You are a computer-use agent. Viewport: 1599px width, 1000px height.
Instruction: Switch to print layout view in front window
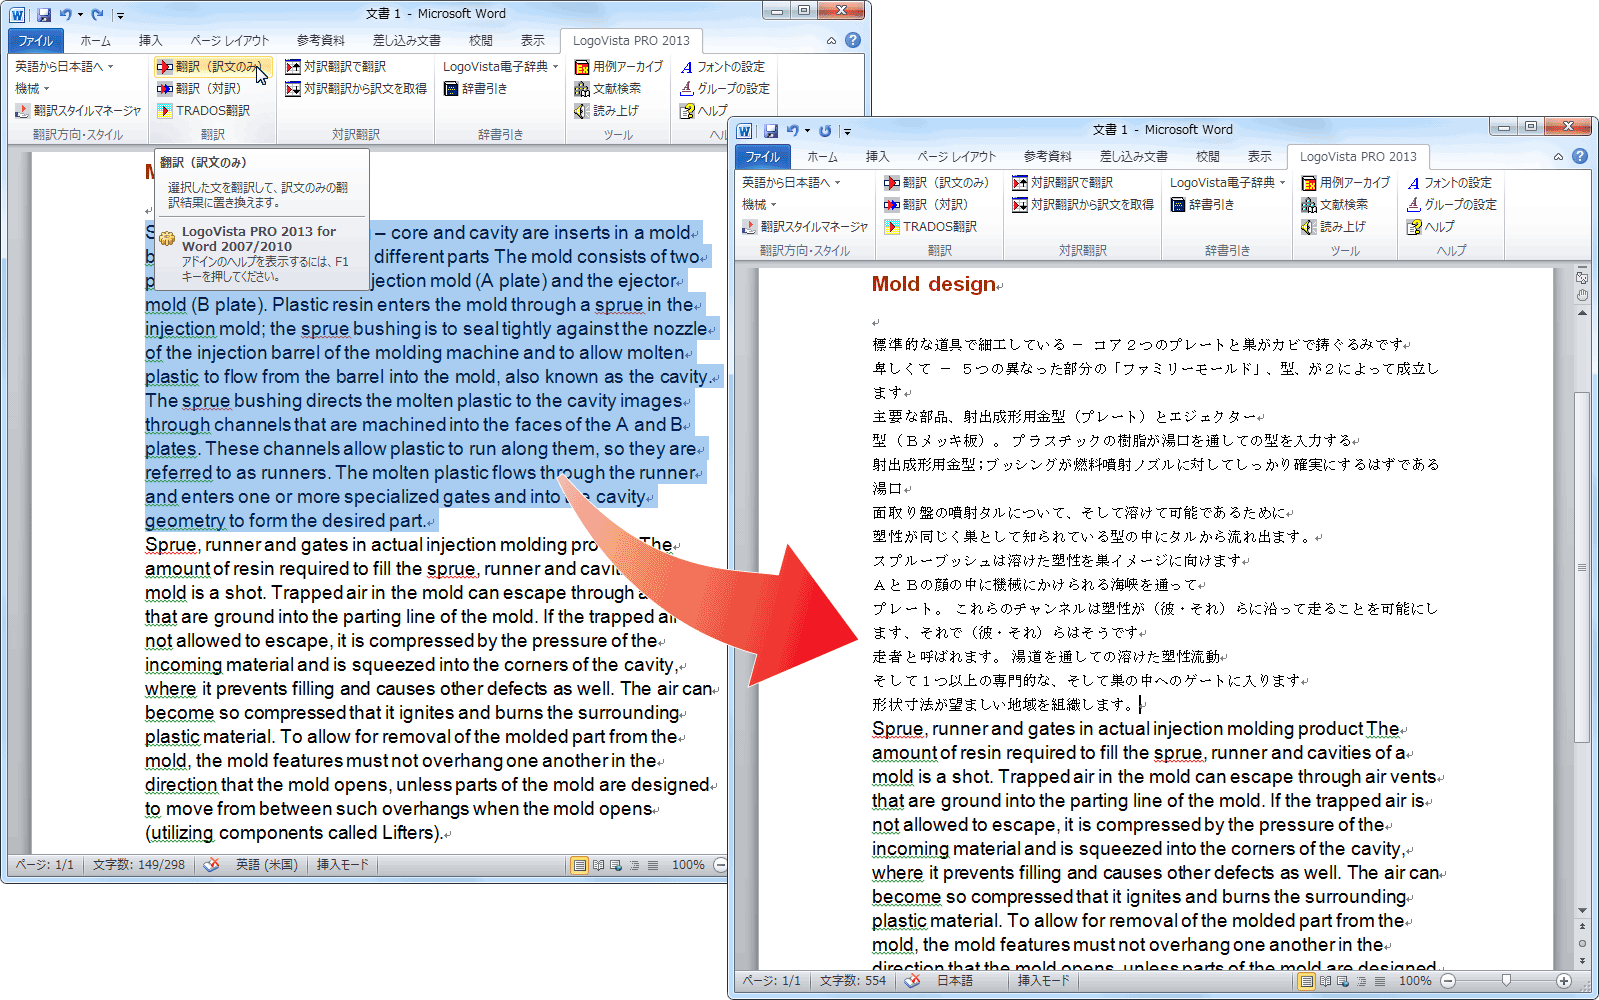pos(1307,981)
